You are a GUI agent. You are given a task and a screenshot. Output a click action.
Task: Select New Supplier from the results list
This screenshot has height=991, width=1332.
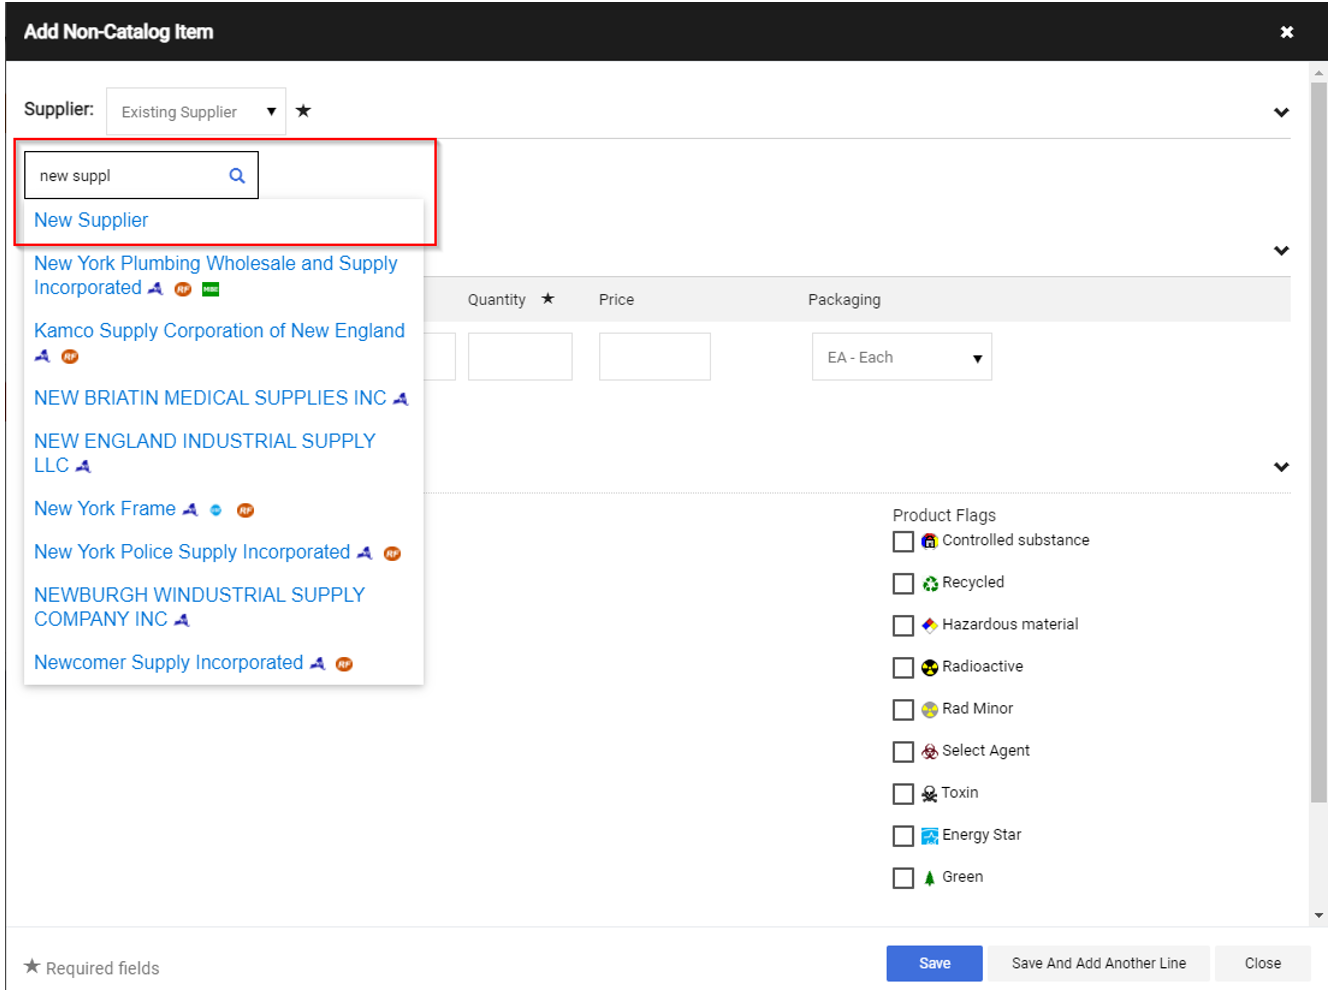91,221
